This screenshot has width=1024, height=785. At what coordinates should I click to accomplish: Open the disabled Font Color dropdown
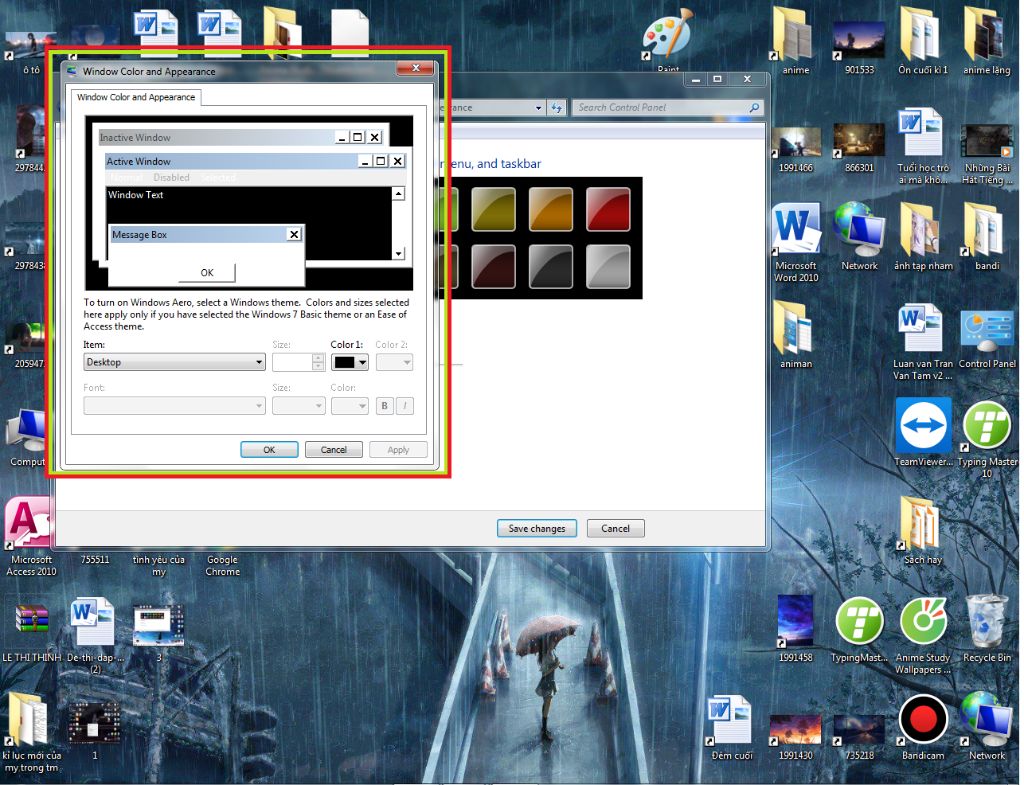click(x=349, y=406)
